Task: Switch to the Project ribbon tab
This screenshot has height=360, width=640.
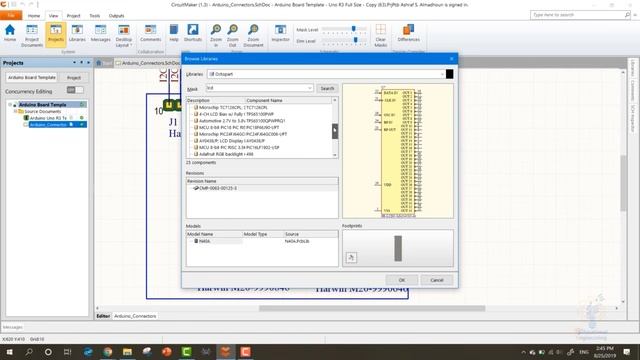Action: [x=73, y=16]
